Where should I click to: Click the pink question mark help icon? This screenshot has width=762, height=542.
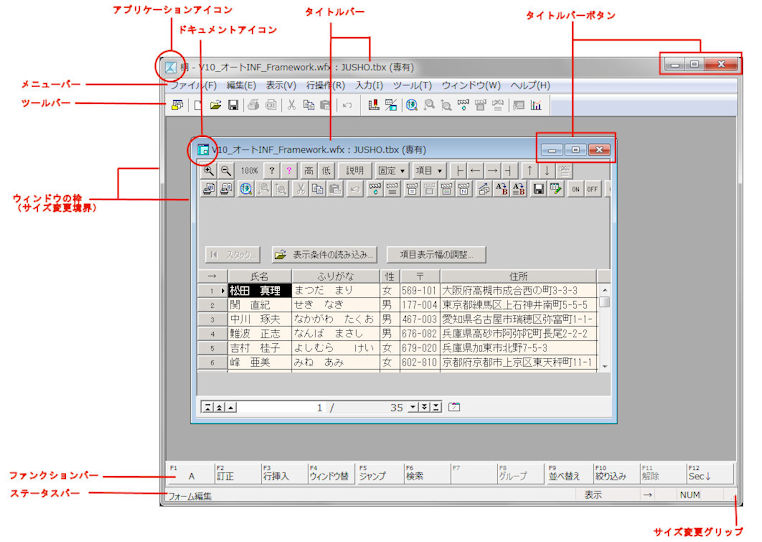[289, 171]
